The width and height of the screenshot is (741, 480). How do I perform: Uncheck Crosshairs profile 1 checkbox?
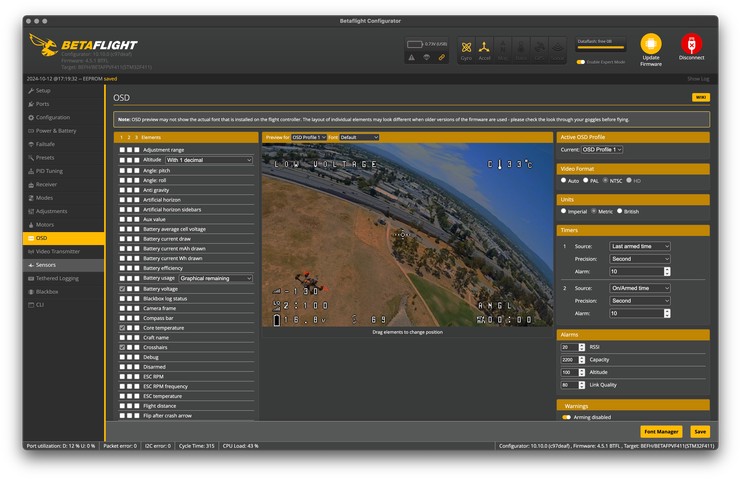click(x=122, y=347)
